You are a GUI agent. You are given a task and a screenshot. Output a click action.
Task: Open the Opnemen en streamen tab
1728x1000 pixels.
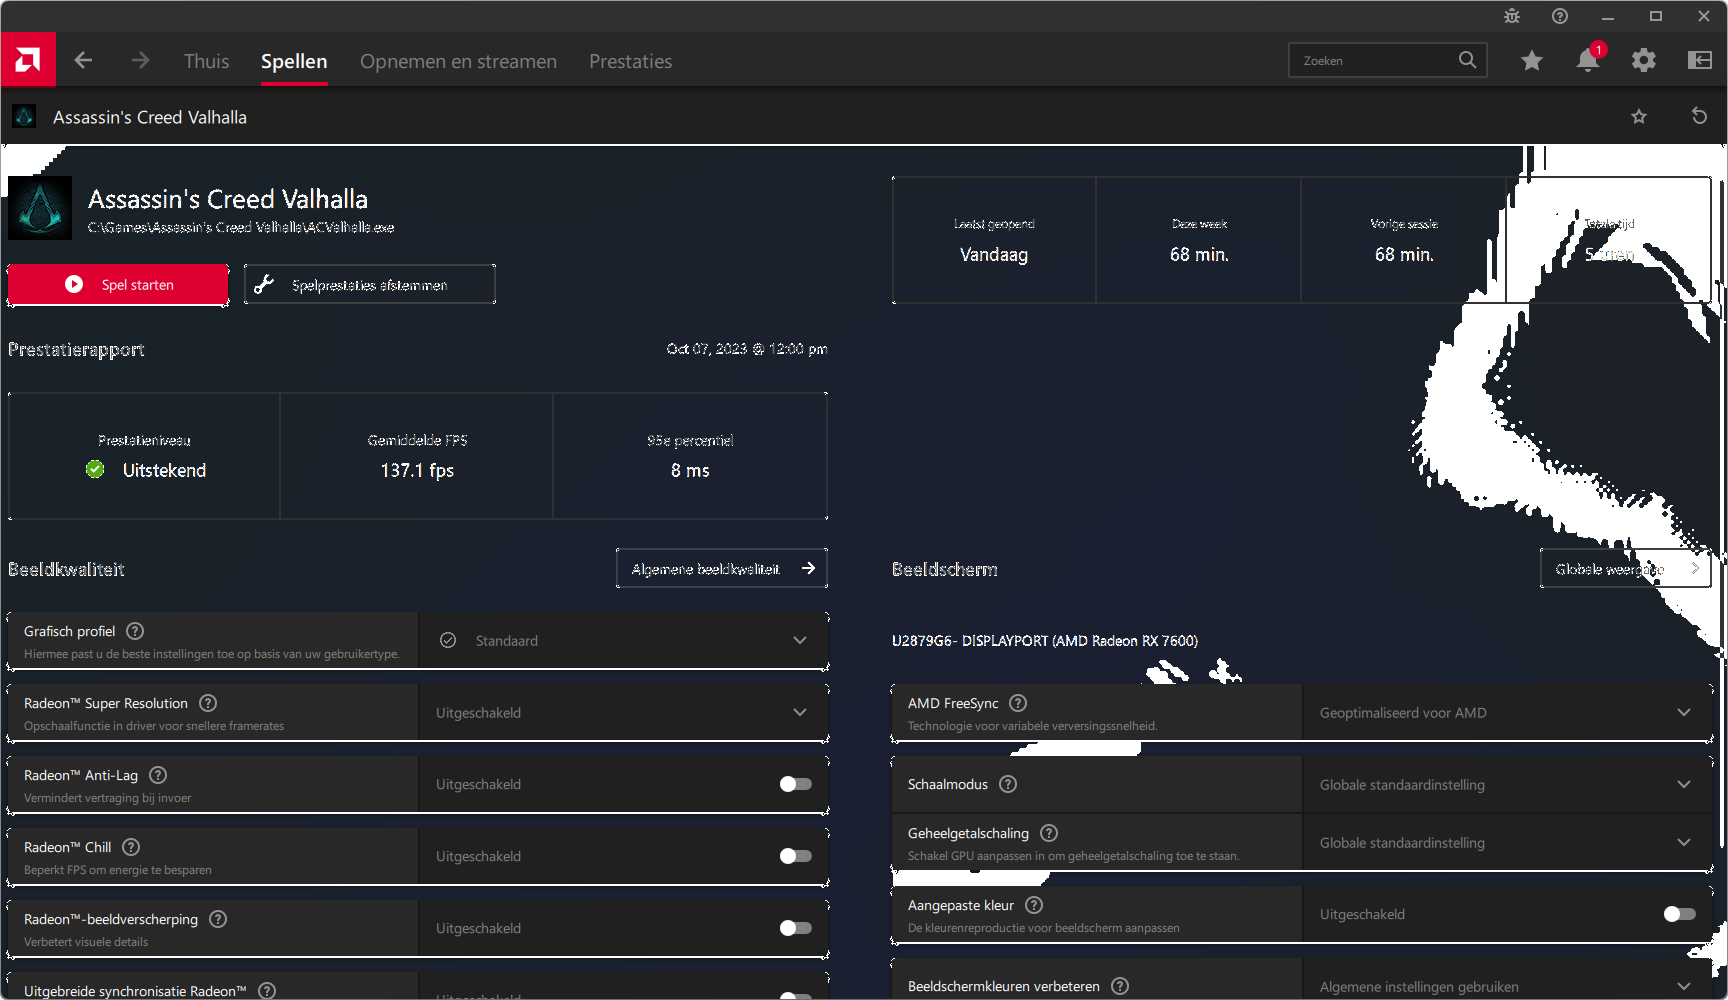click(x=458, y=61)
